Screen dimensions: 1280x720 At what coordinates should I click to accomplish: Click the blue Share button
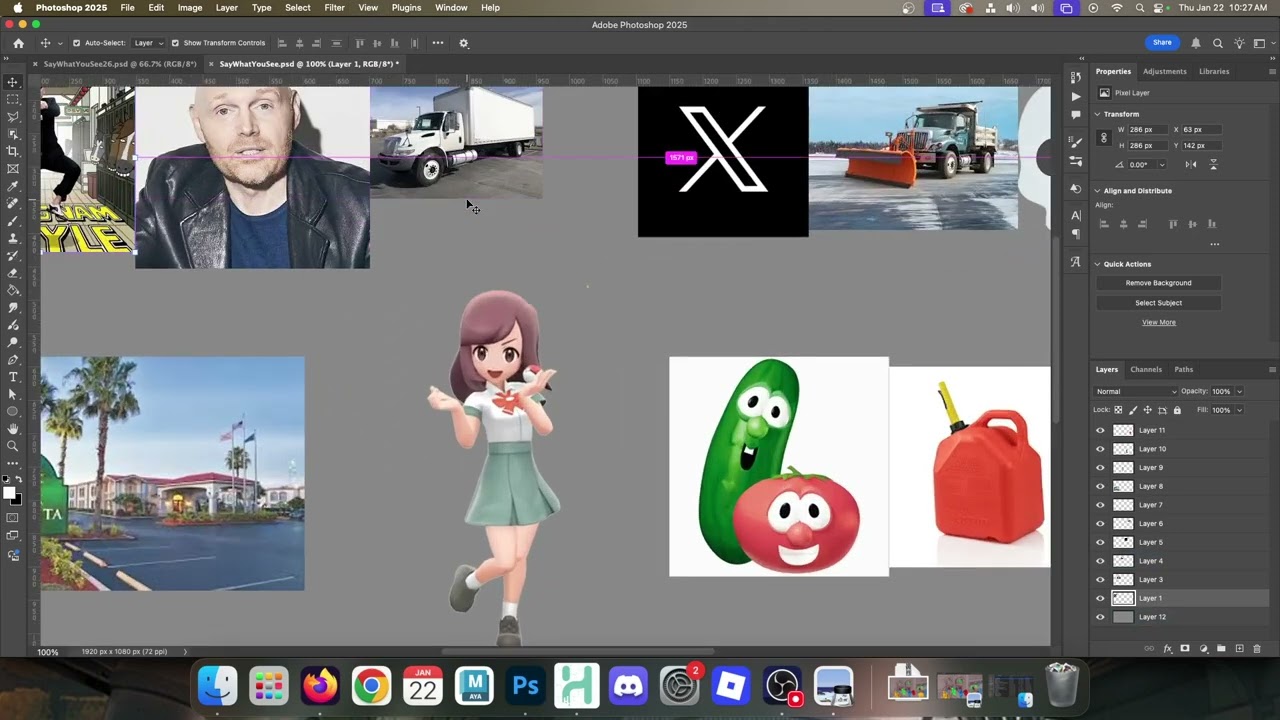[1162, 42]
